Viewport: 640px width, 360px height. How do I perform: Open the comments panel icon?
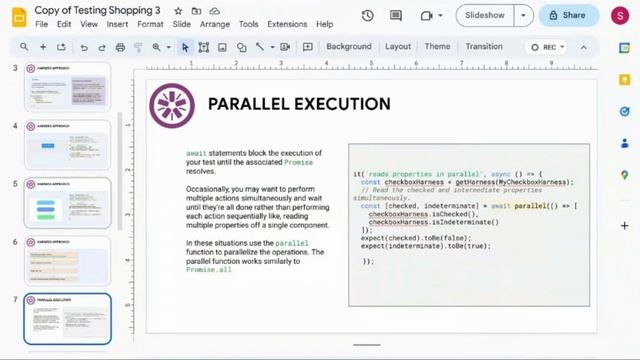pyautogui.click(x=396, y=16)
